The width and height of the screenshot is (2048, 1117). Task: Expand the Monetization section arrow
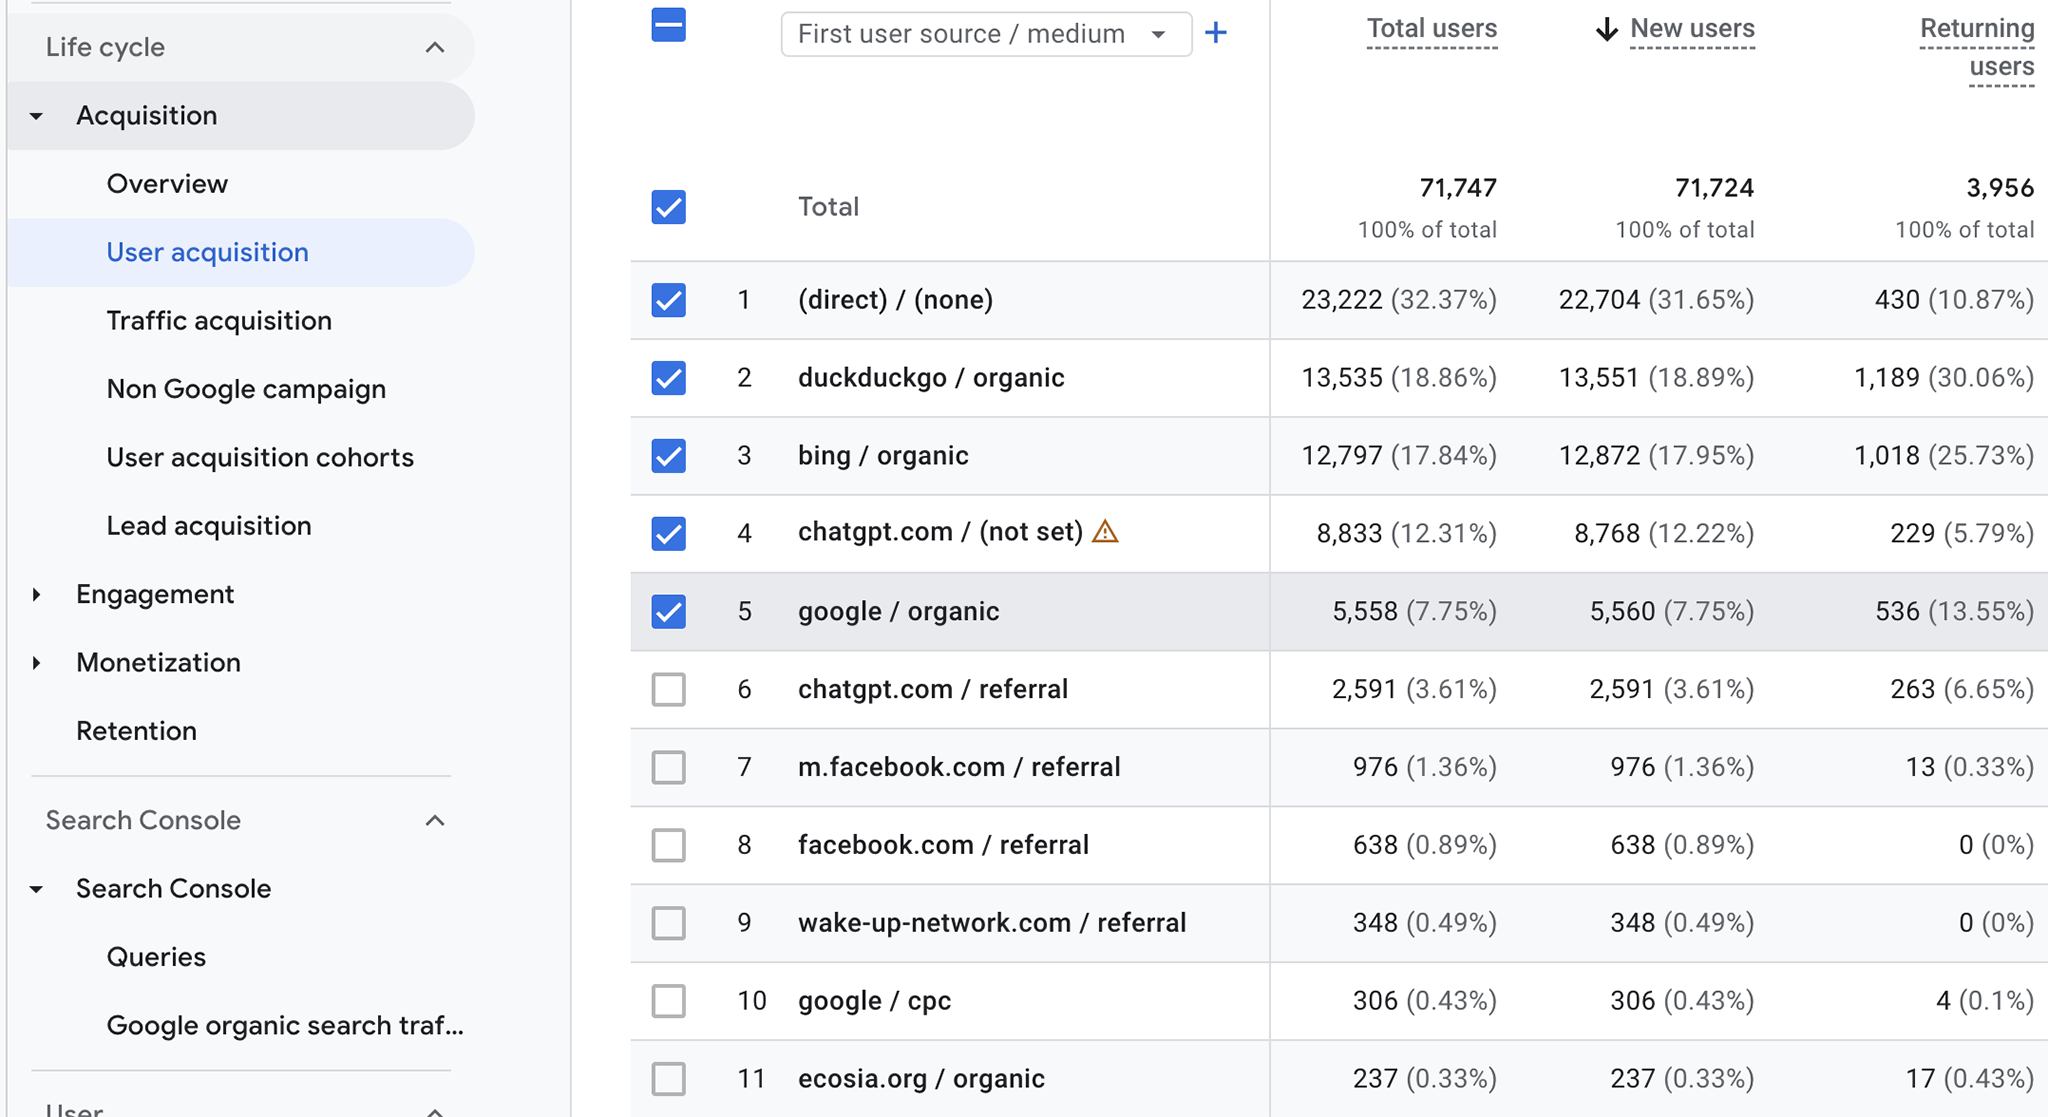(37, 662)
